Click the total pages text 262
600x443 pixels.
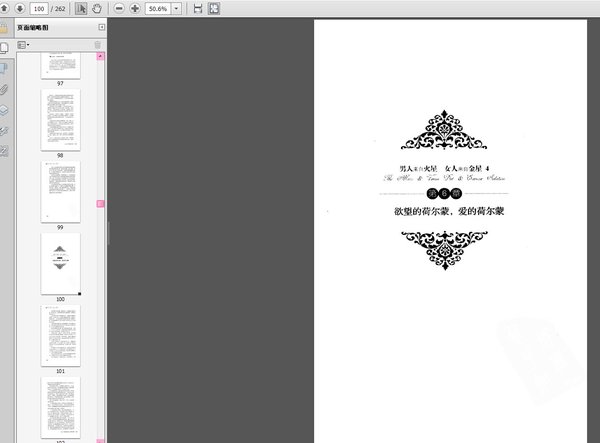click(60, 8)
